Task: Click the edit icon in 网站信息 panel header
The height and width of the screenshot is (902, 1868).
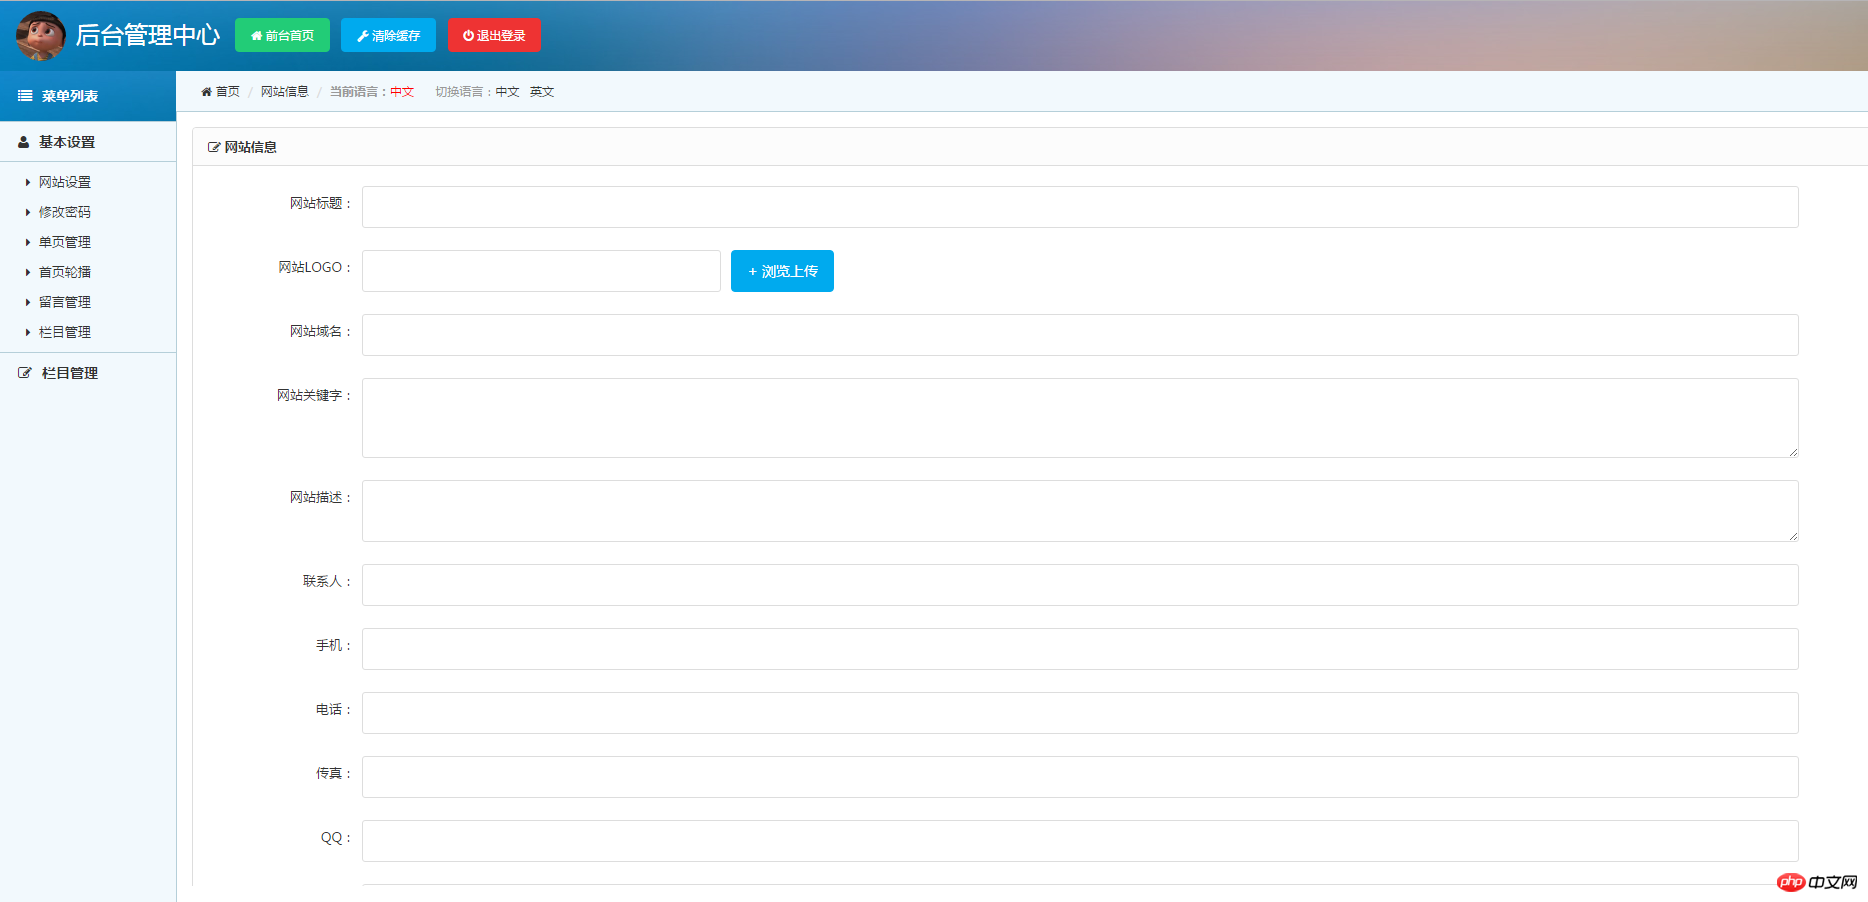Action: (x=214, y=147)
